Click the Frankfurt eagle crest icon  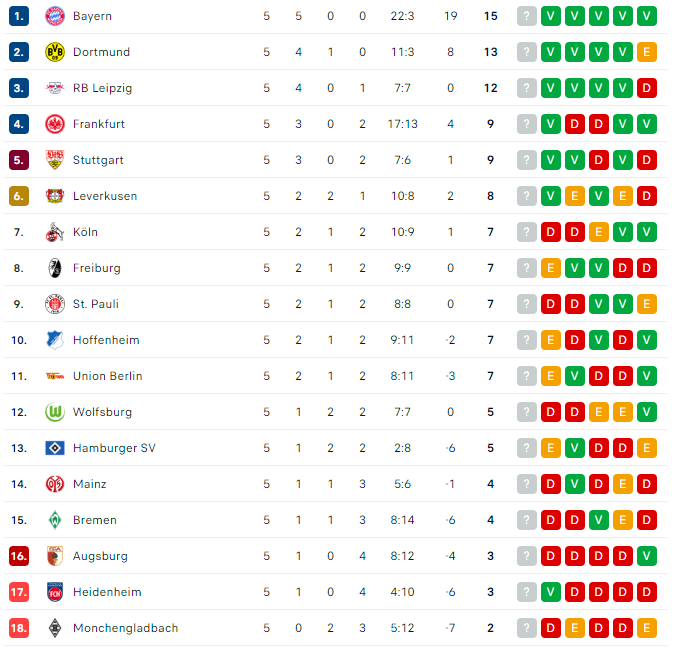tap(54, 124)
